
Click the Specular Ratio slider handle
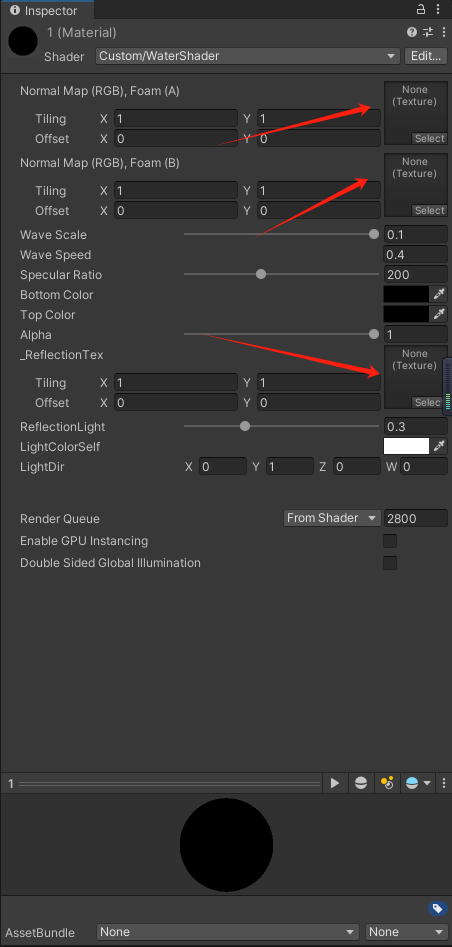click(261, 274)
